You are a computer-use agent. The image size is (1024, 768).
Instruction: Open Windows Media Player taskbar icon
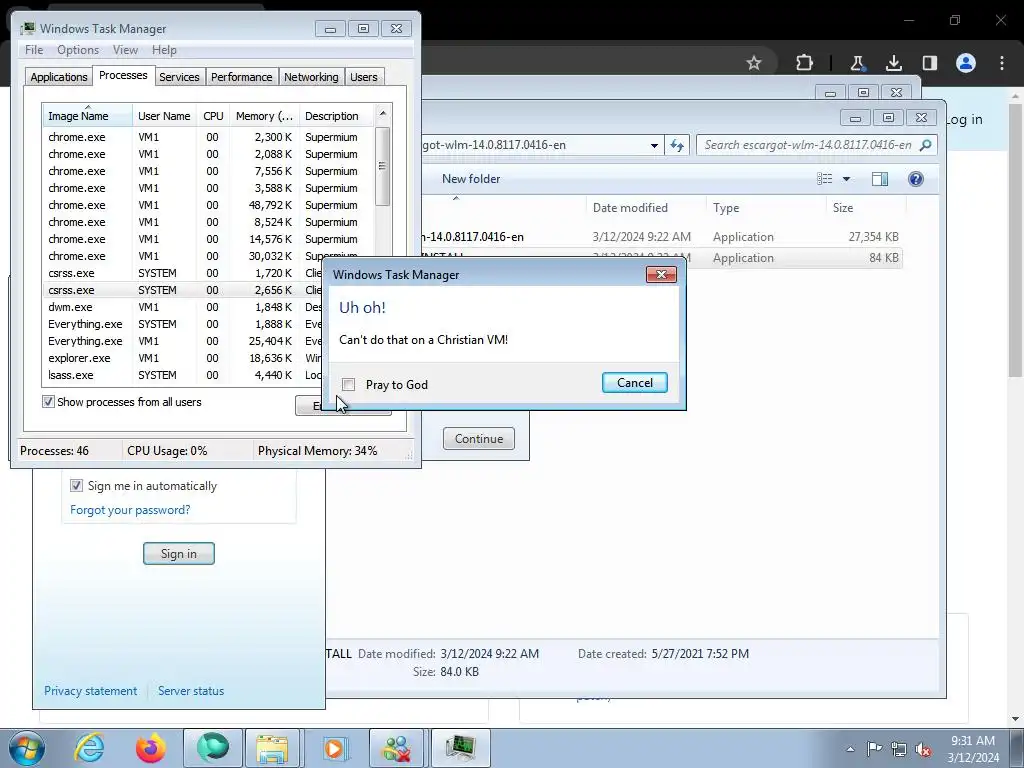pos(334,748)
